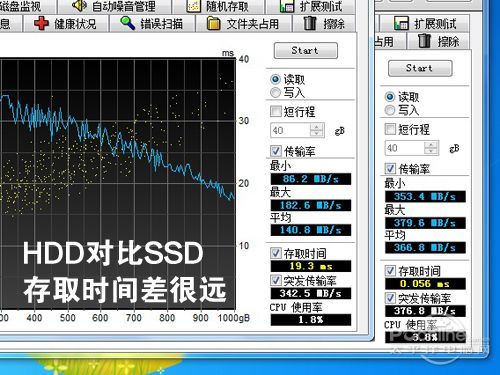This screenshot has width=500, height=375.
Task: Click right window short stroke spinner arrows
Action: pyautogui.click(x=431, y=148)
